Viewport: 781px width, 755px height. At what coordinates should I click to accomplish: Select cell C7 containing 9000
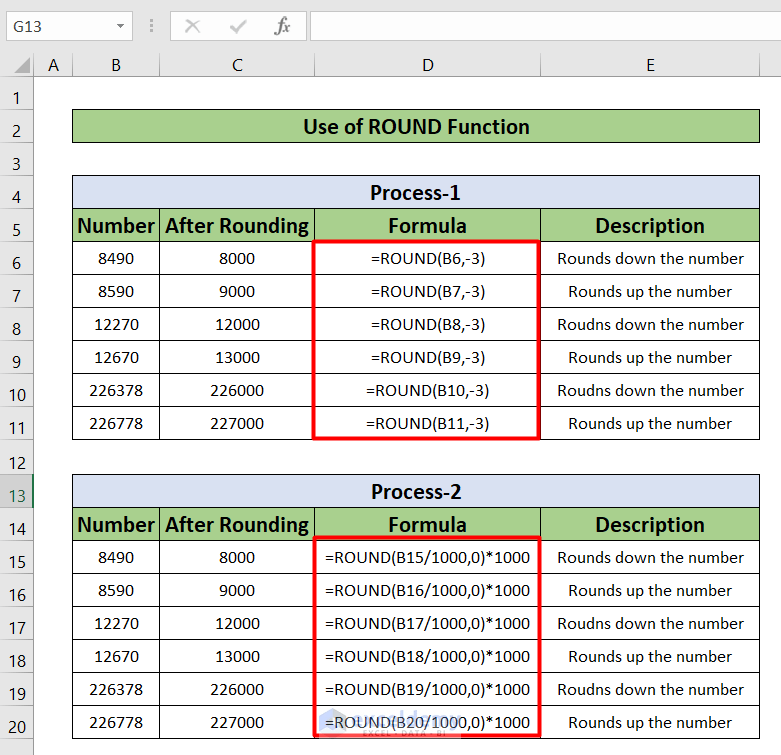pos(237,291)
